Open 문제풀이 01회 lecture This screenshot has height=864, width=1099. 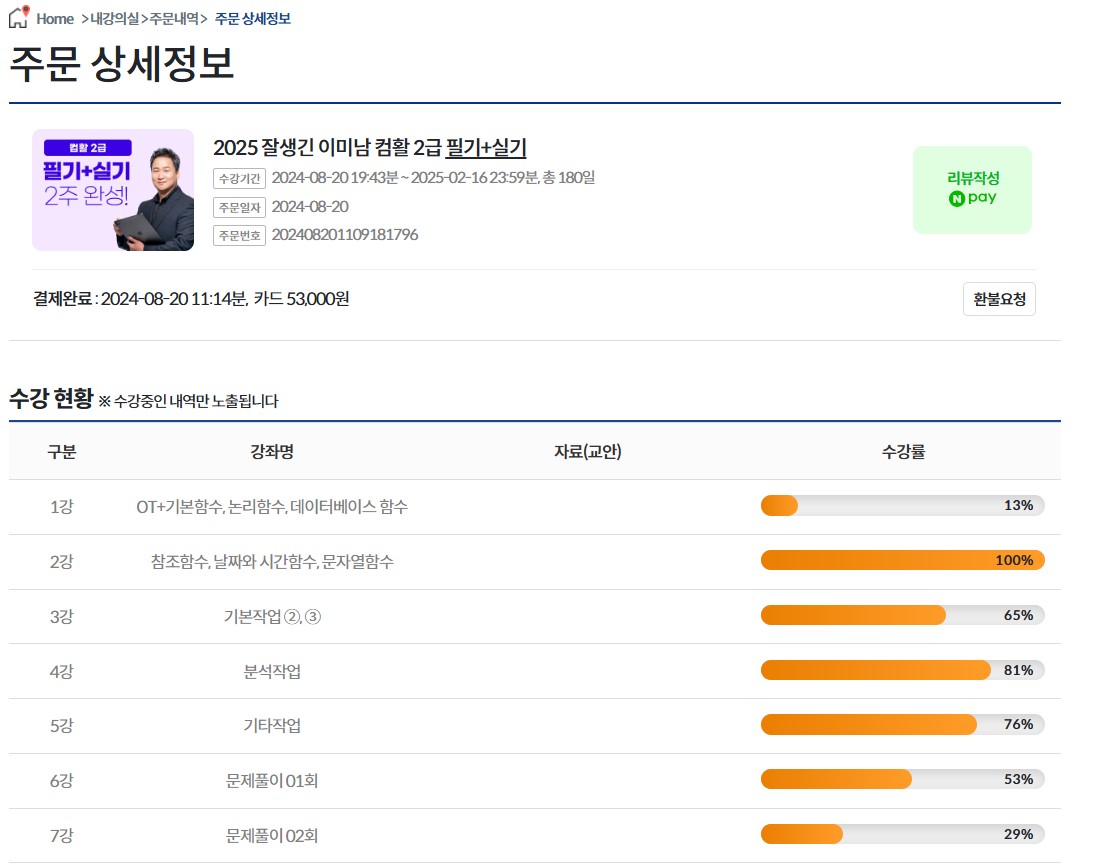pos(272,781)
